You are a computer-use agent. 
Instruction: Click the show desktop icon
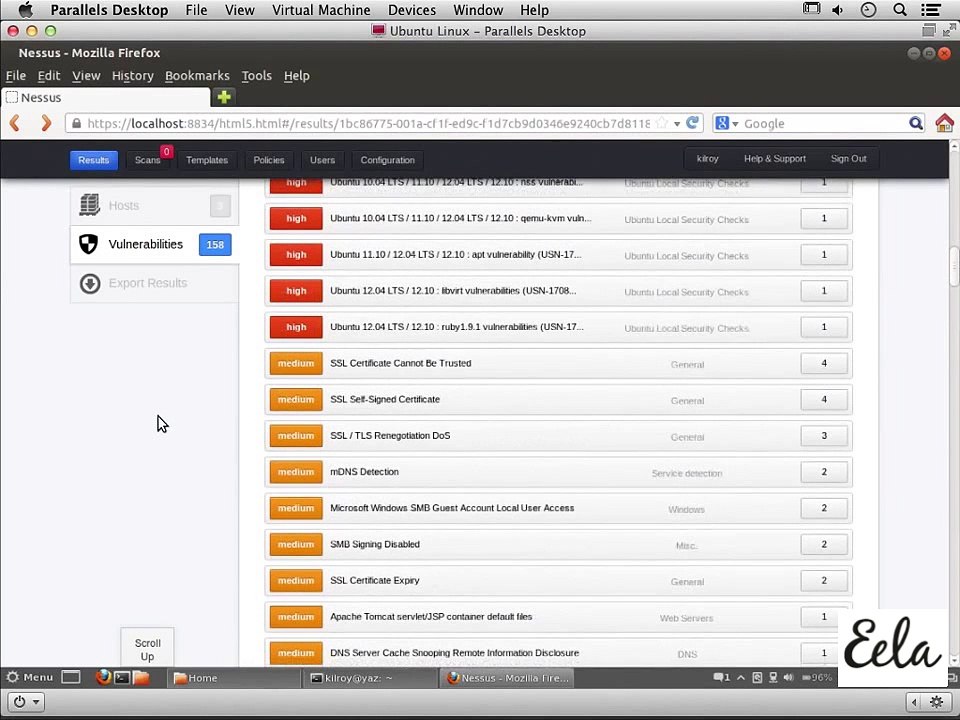pyautogui.click(x=71, y=677)
